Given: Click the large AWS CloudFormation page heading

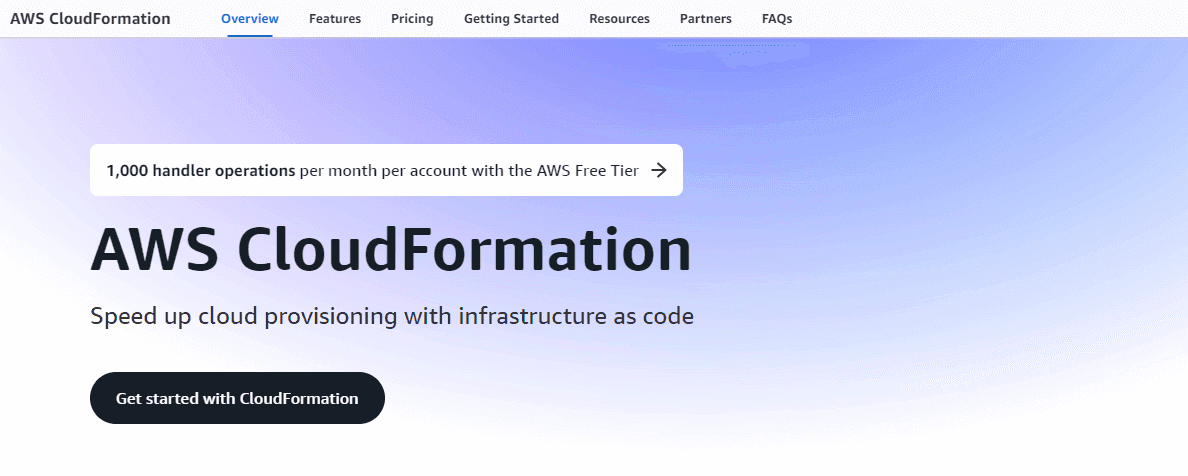Looking at the screenshot, I should (391, 251).
